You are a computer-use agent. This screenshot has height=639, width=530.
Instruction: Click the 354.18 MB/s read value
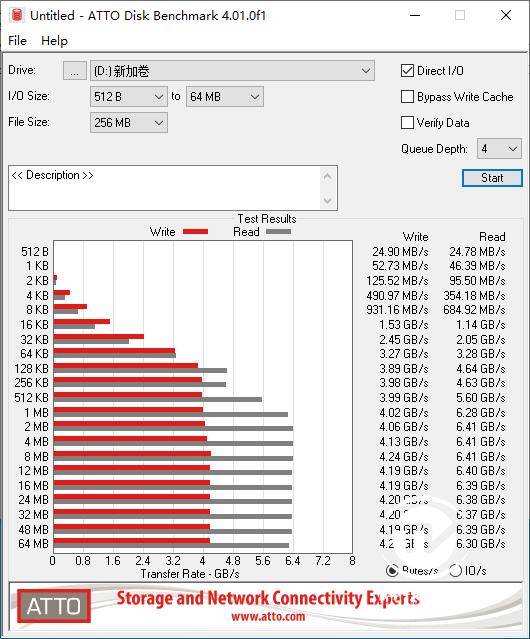(474, 296)
